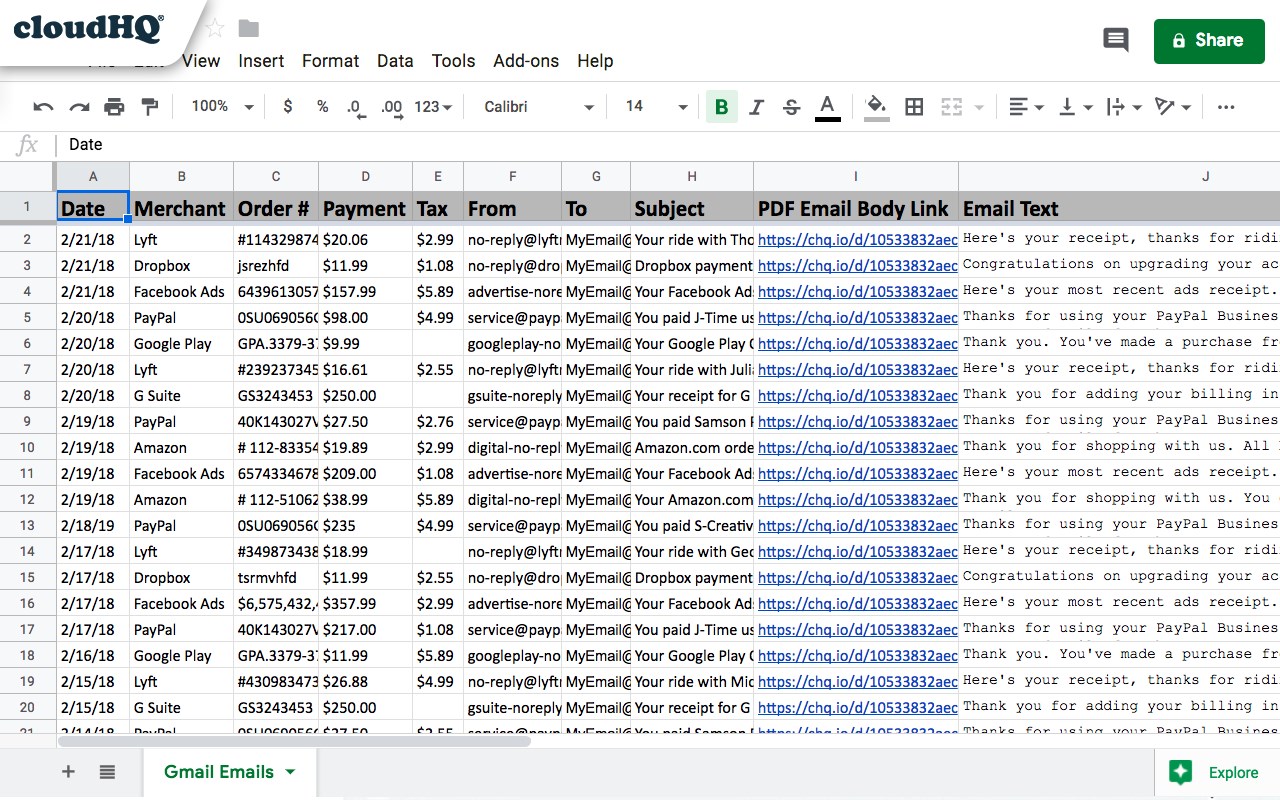The height and width of the screenshot is (800, 1280).
Task: Format as percent with % icon
Action: click(322, 106)
